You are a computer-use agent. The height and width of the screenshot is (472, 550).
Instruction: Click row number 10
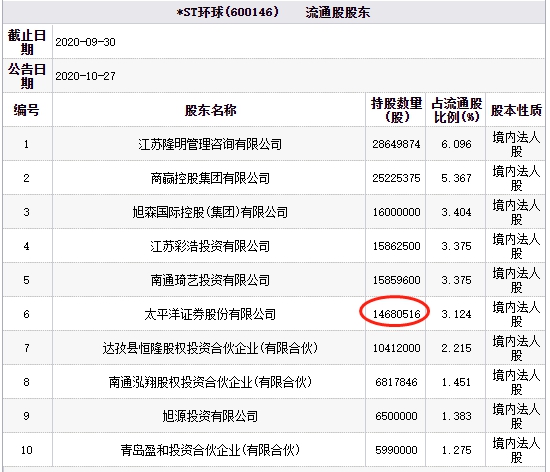click(x=26, y=450)
